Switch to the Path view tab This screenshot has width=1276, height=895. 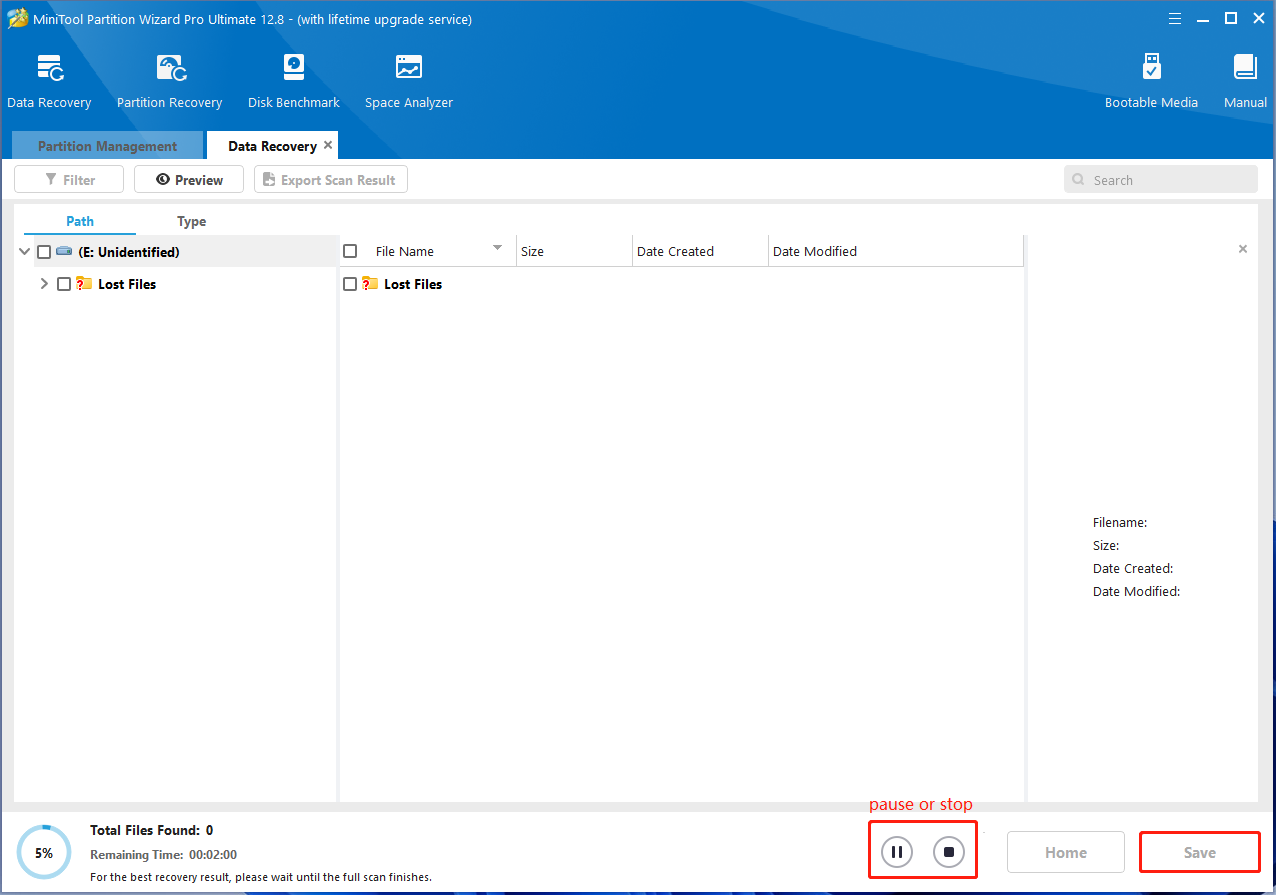pos(80,221)
